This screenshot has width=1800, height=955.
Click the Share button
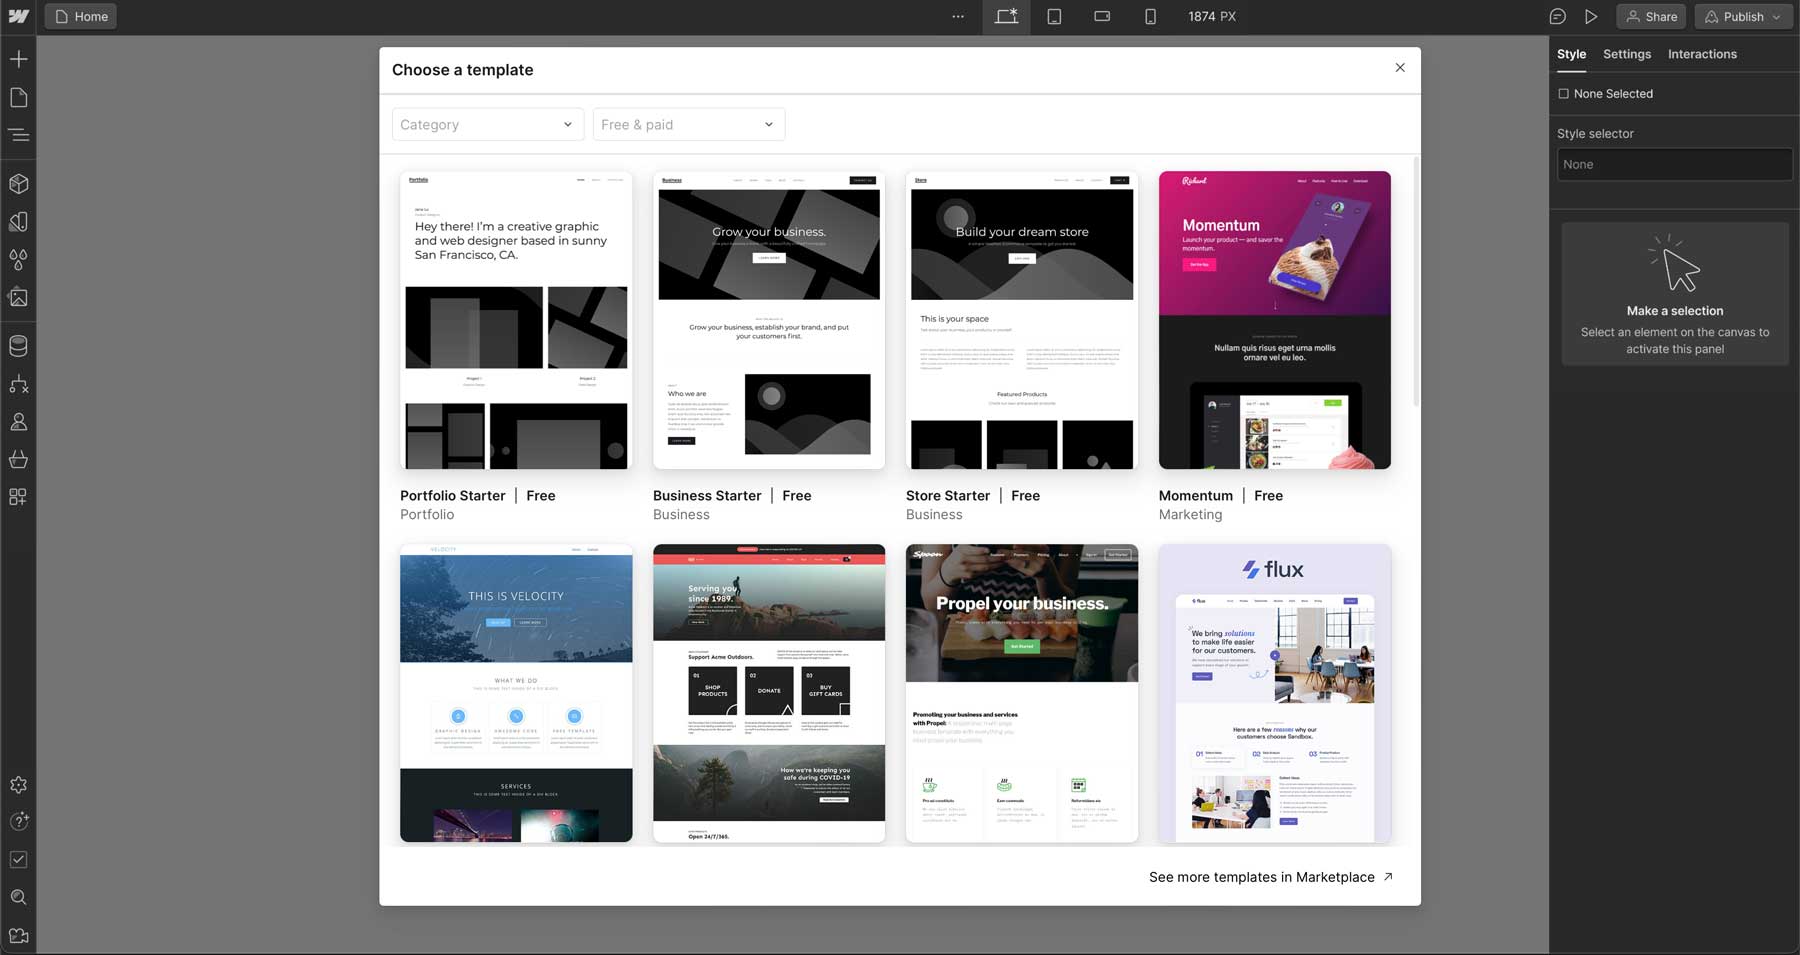click(1651, 16)
